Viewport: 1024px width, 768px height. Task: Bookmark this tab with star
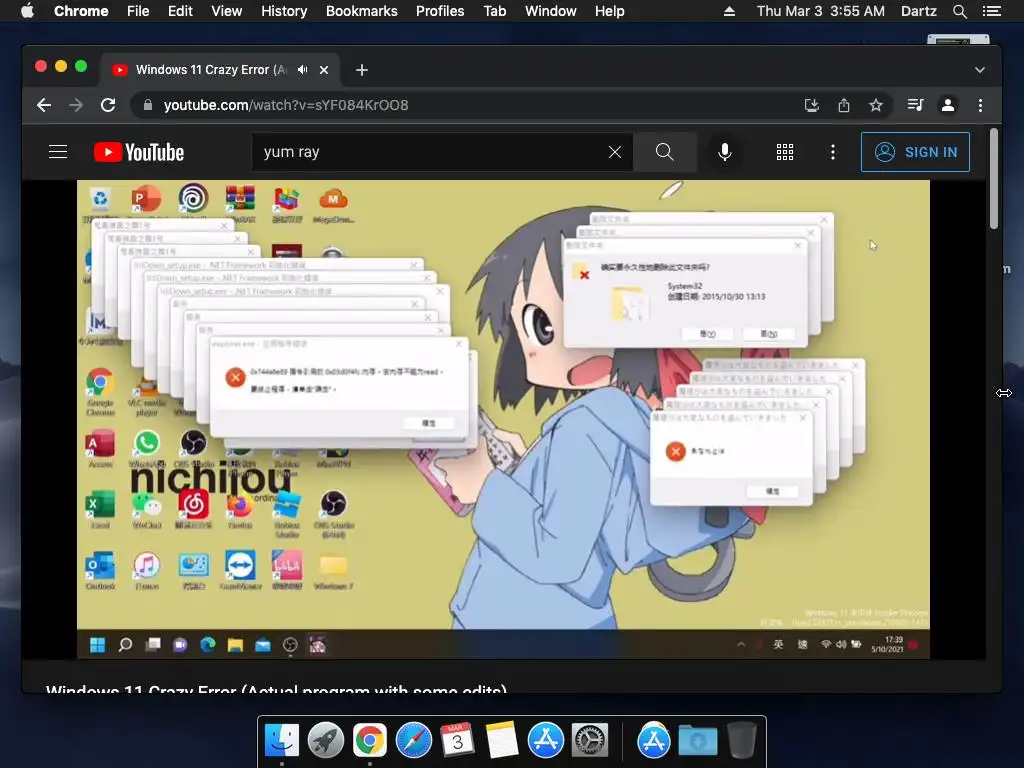tap(876, 105)
